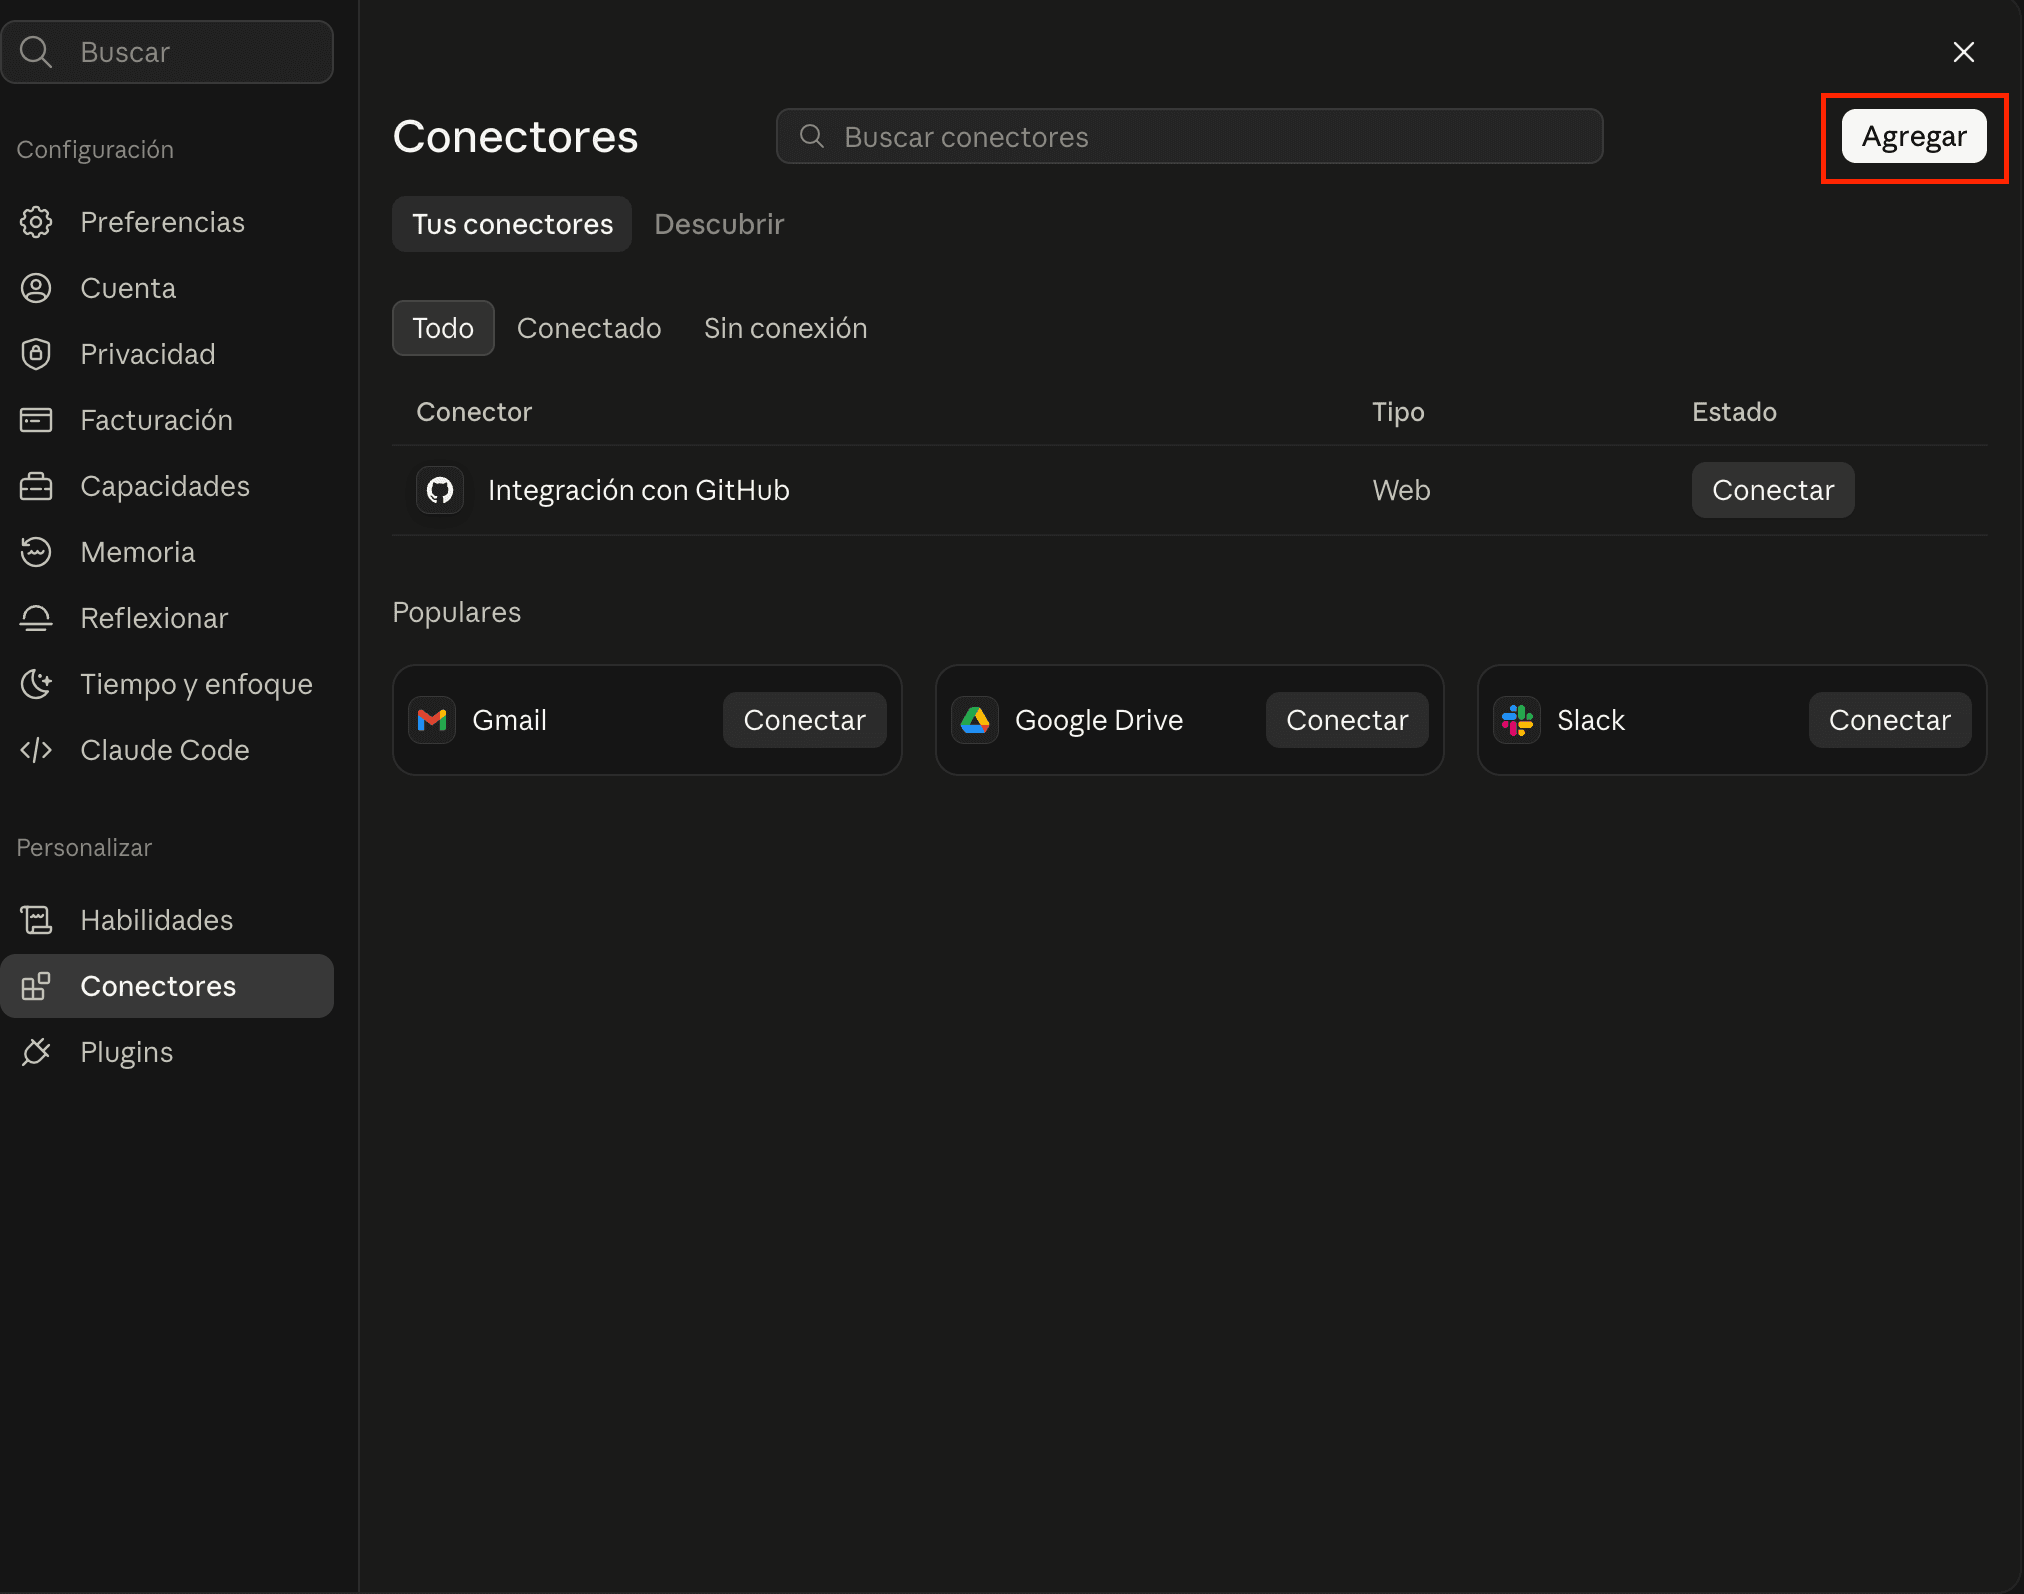Viewport: 2024px width, 1594px height.
Task: Connect Slack connector
Action: 1890,720
